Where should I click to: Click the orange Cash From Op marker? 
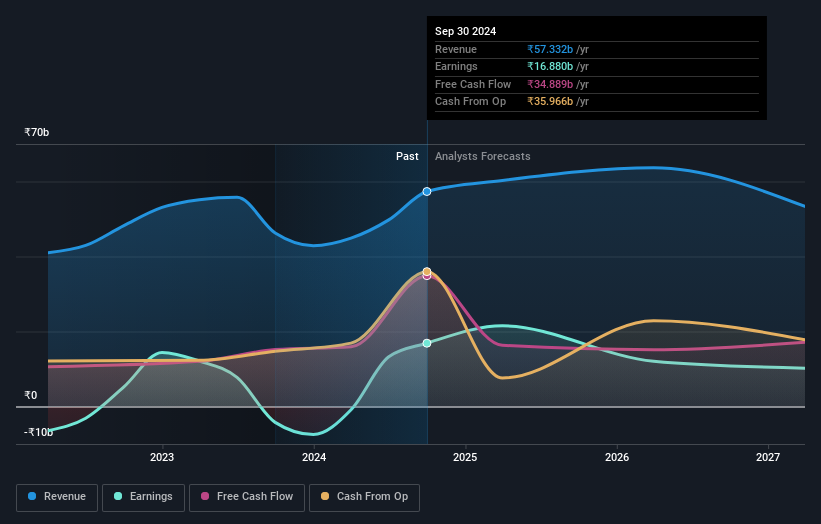point(427,271)
